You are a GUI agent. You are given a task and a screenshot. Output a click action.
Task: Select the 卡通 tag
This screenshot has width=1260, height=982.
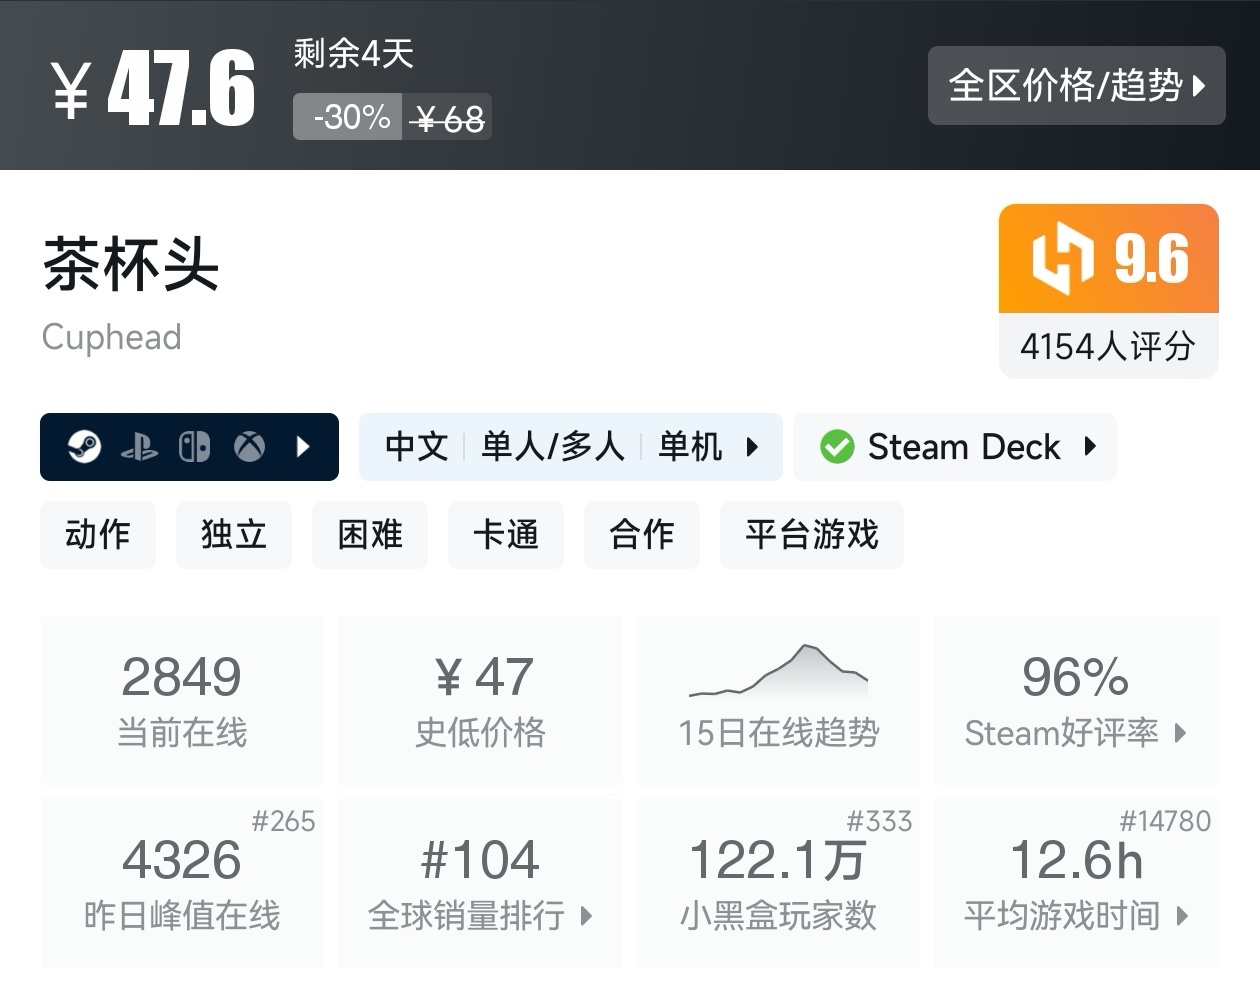coord(506,534)
